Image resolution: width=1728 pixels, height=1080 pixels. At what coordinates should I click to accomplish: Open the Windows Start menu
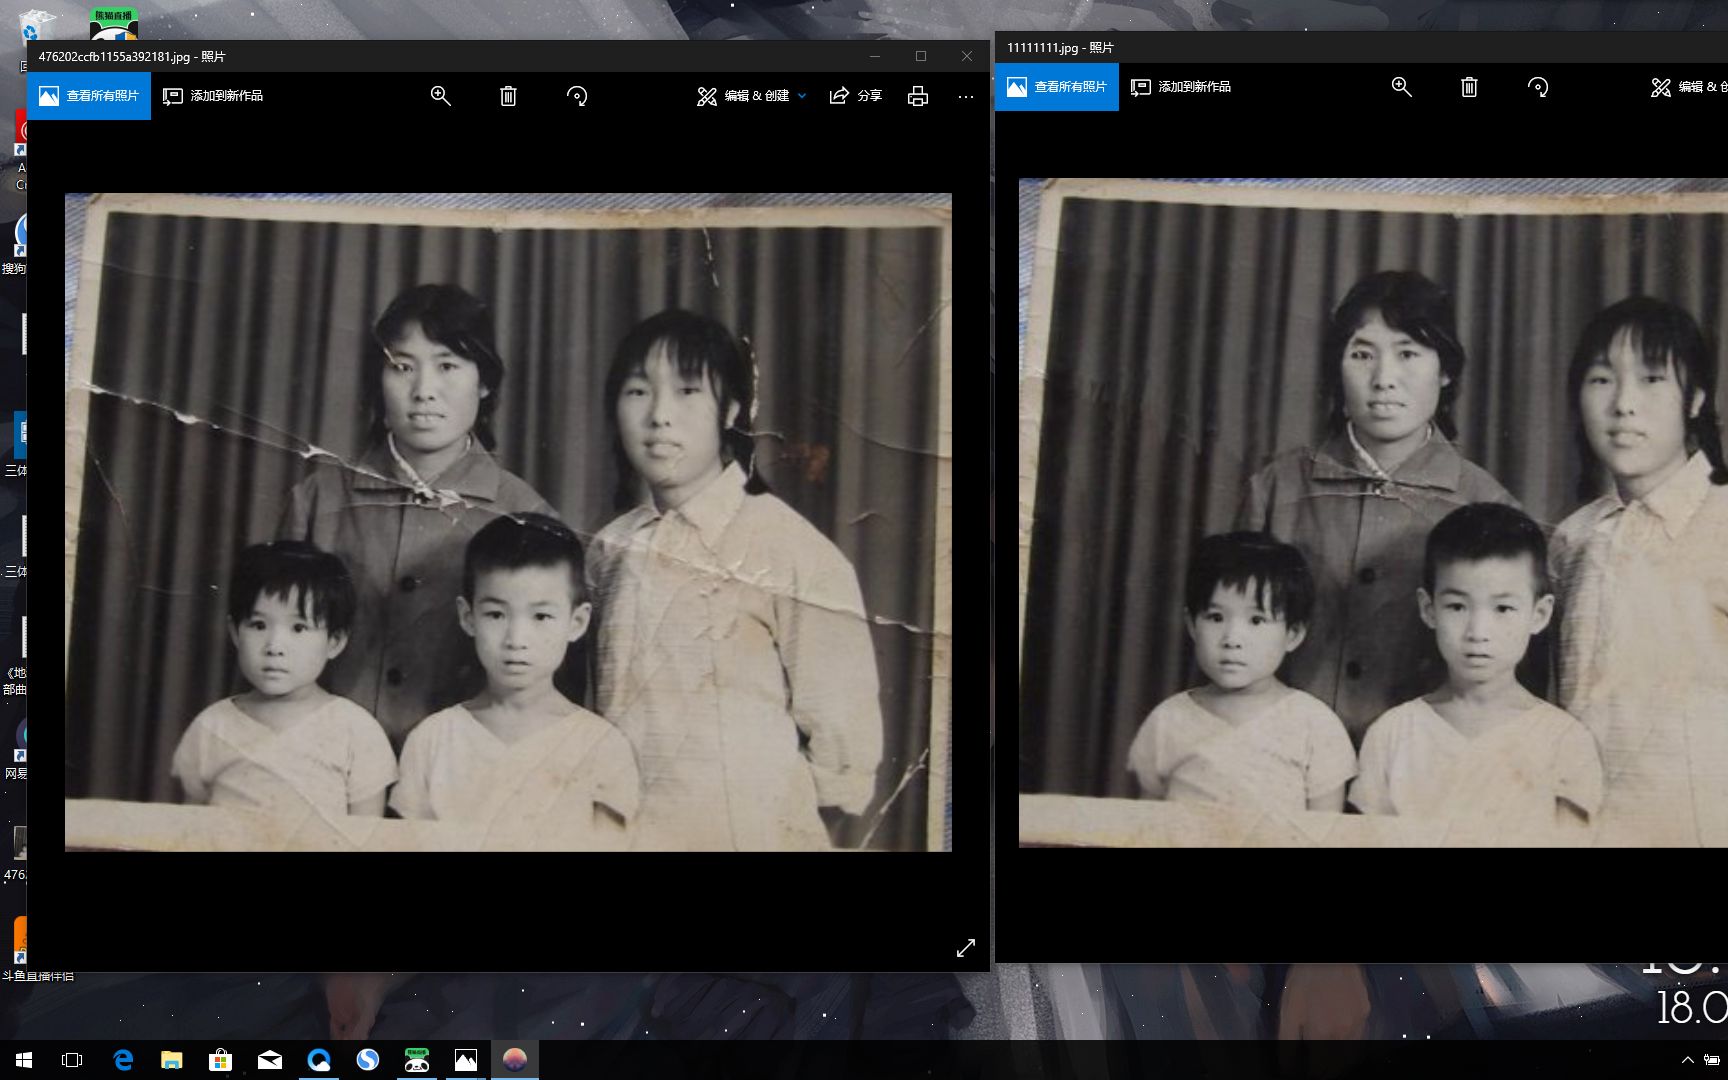pyautogui.click(x=24, y=1060)
